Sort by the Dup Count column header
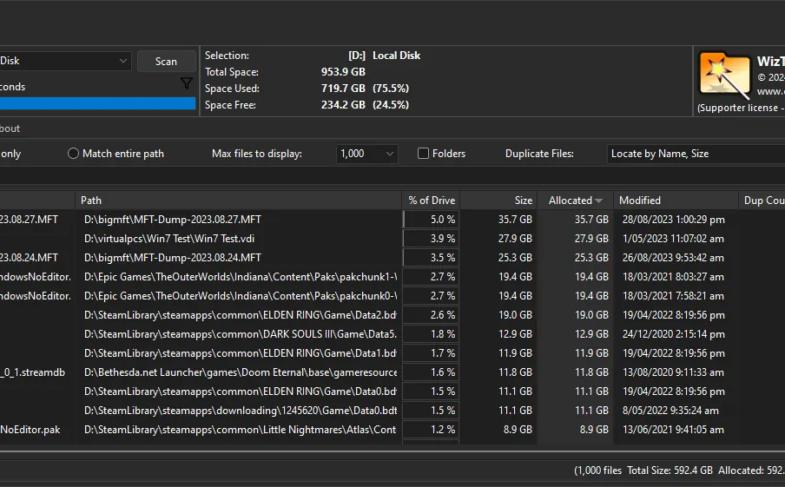The height and width of the screenshot is (487, 785). tap(761, 200)
